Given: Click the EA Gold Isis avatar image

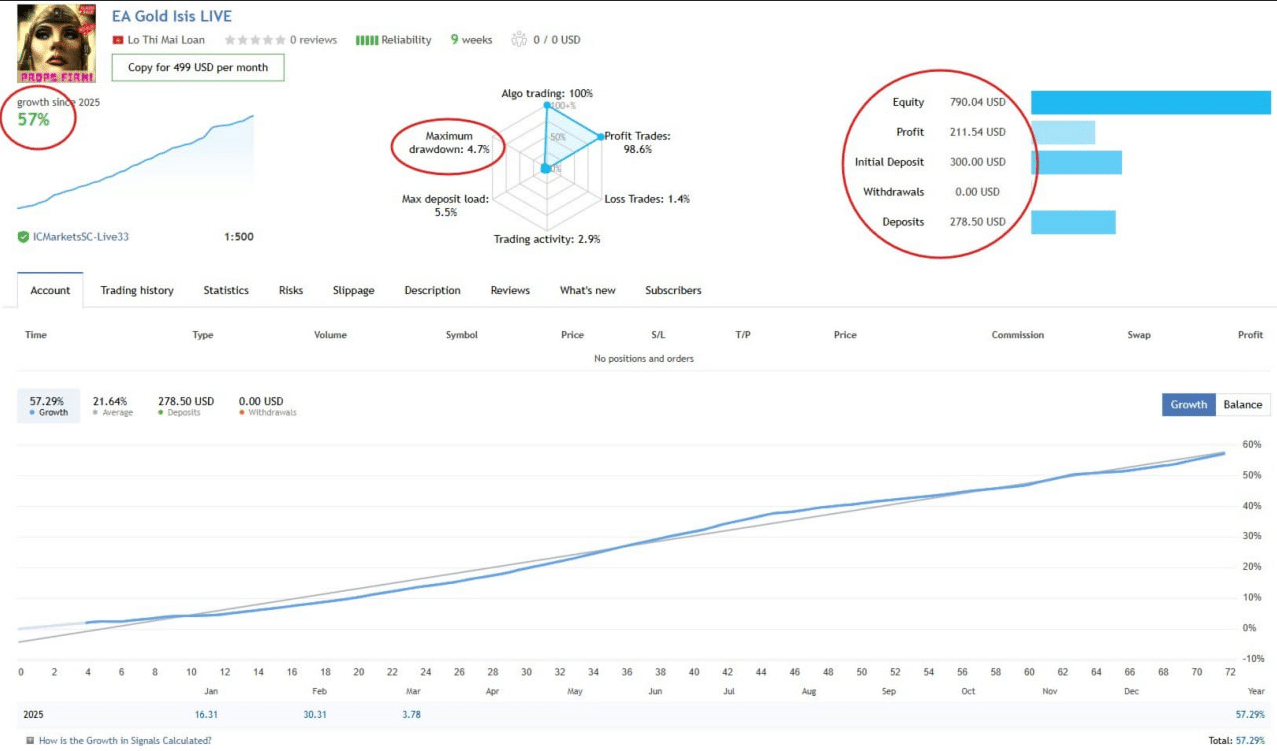Looking at the screenshot, I should tap(56, 43).
